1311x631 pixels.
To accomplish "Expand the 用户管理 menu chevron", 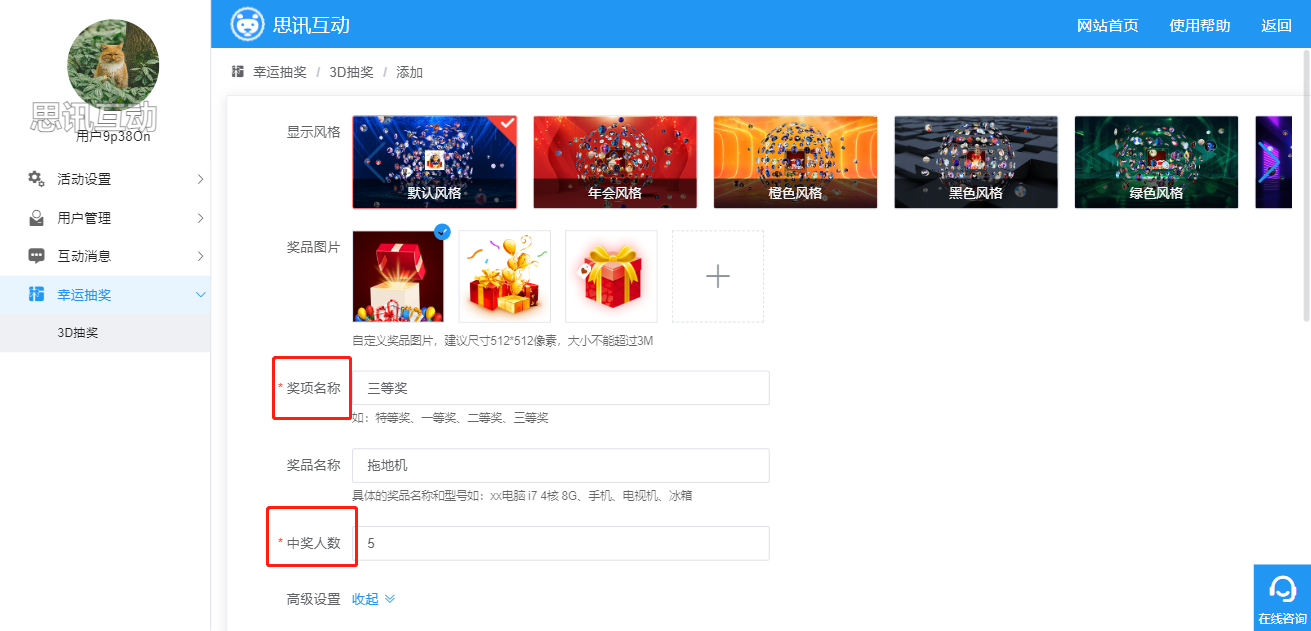I will point(200,218).
